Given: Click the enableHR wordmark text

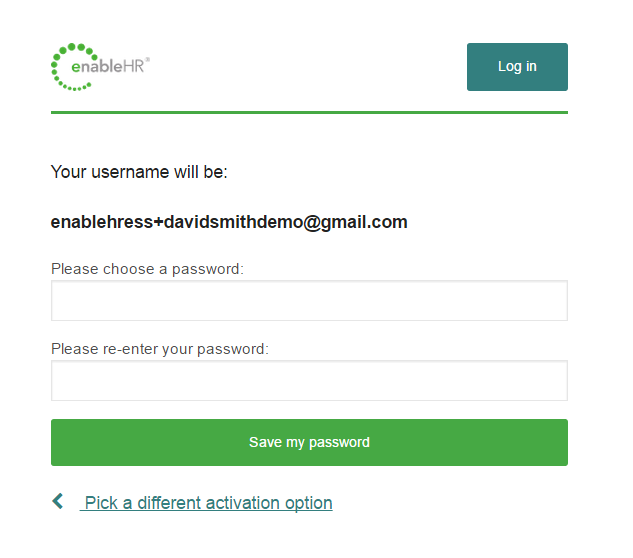Looking at the screenshot, I should (108, 66).
